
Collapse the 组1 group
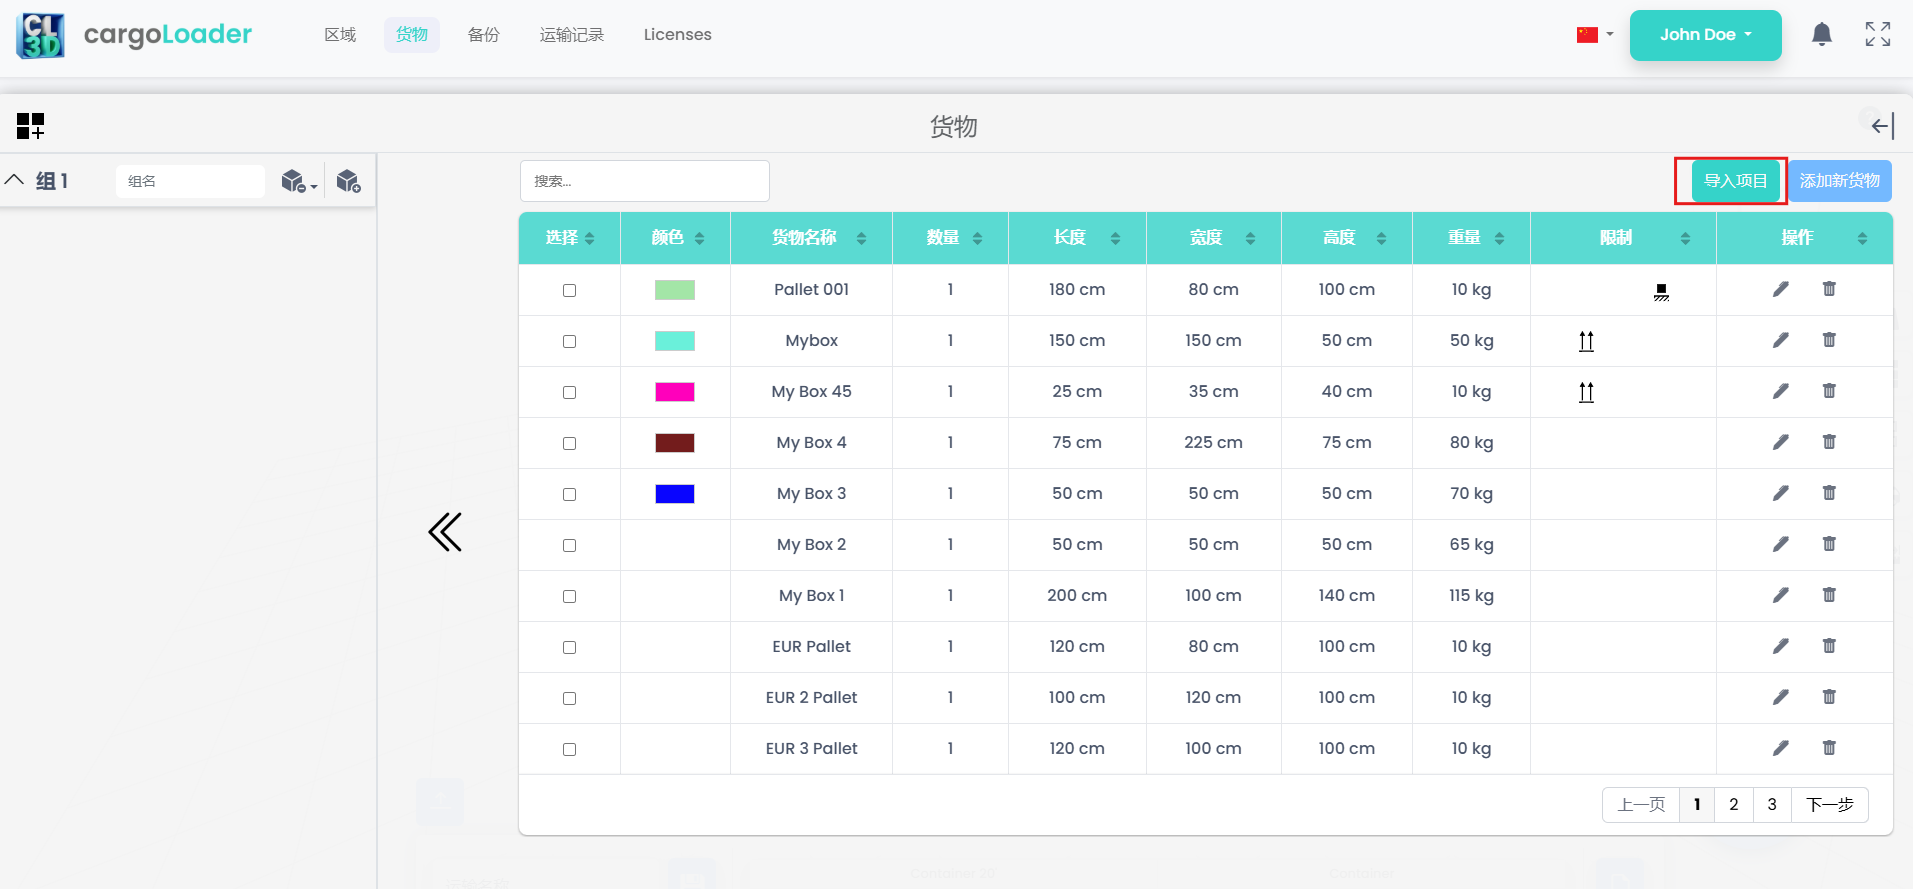click(15, 181)
